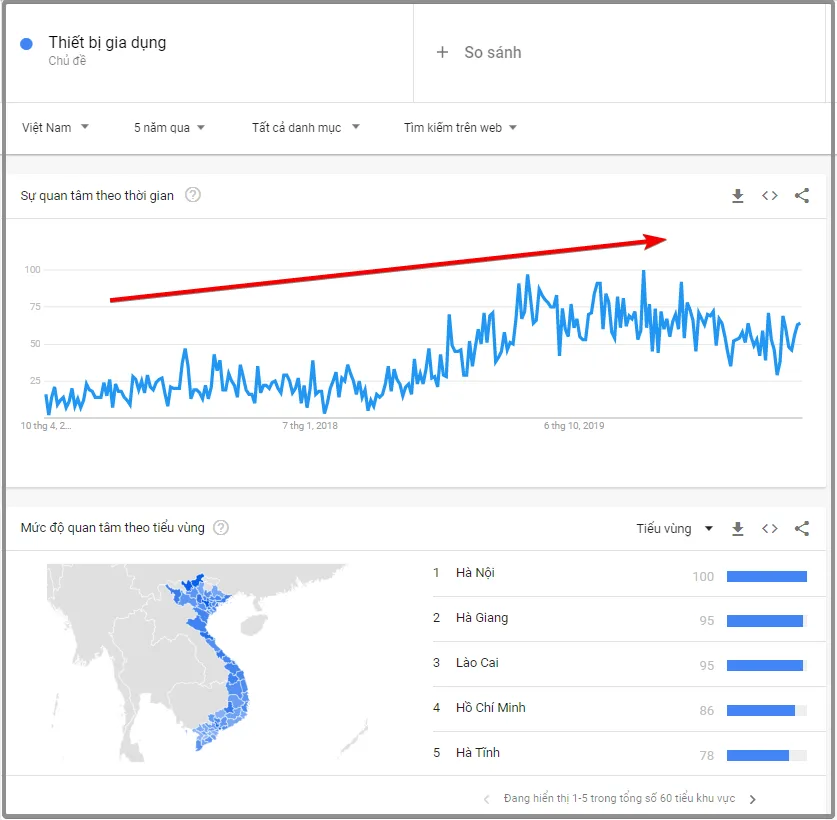The height and width of the screenshot is (820, 837).
Task: Expand the 5 năm qua time range dropdown
Action: pos(169,128)
